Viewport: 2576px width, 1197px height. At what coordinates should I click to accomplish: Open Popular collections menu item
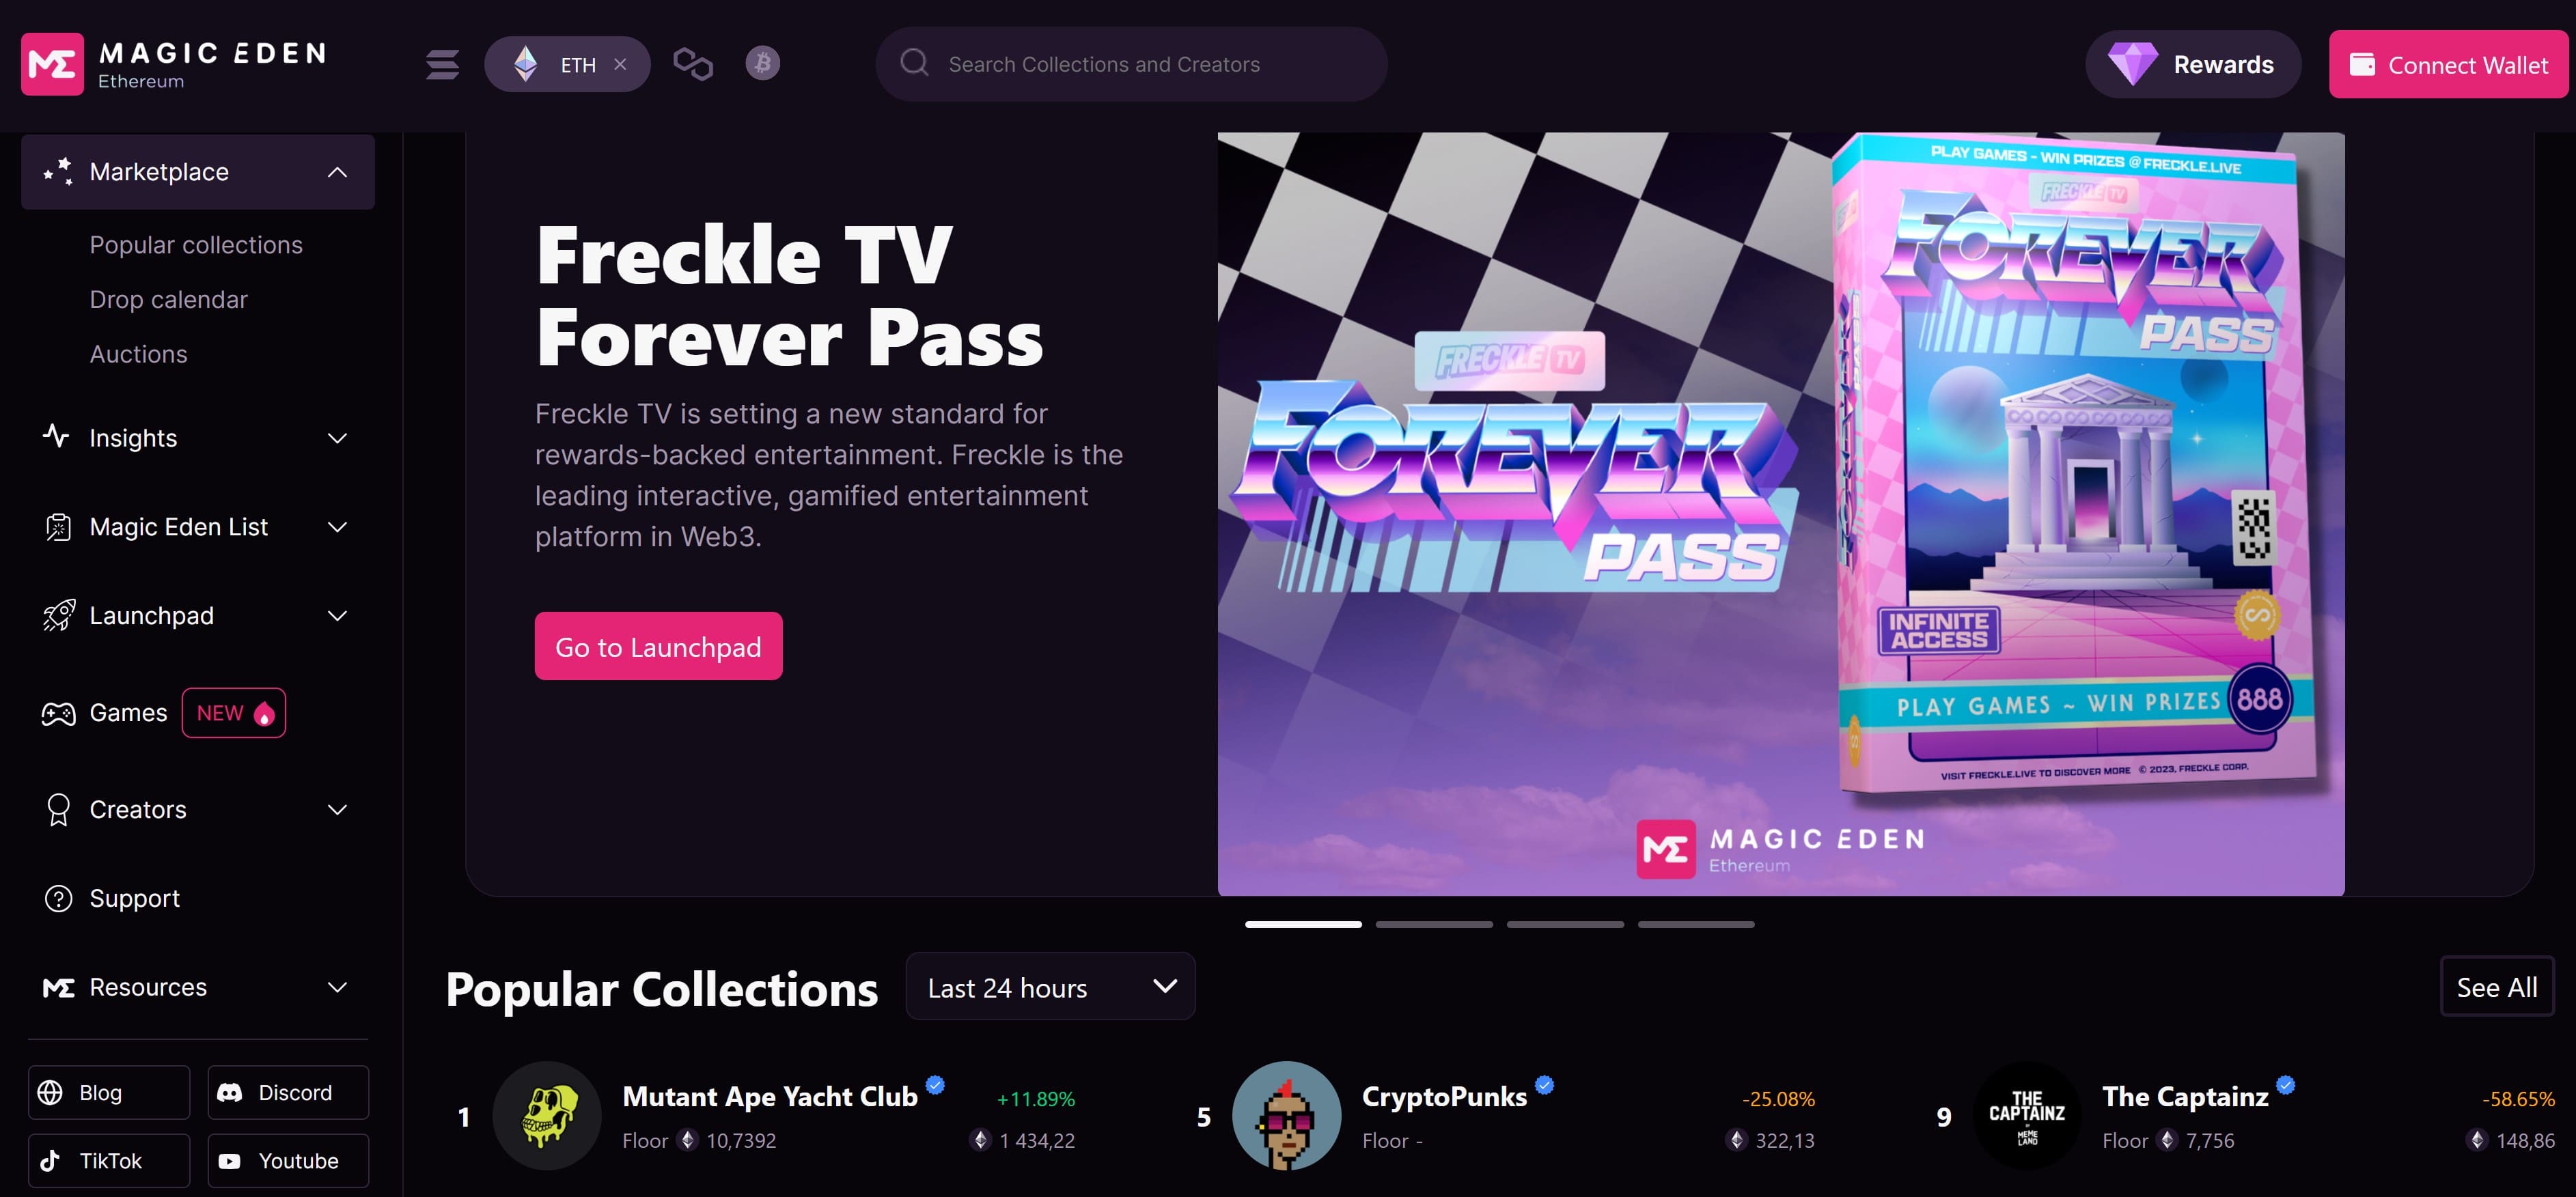tap(196, 245)
